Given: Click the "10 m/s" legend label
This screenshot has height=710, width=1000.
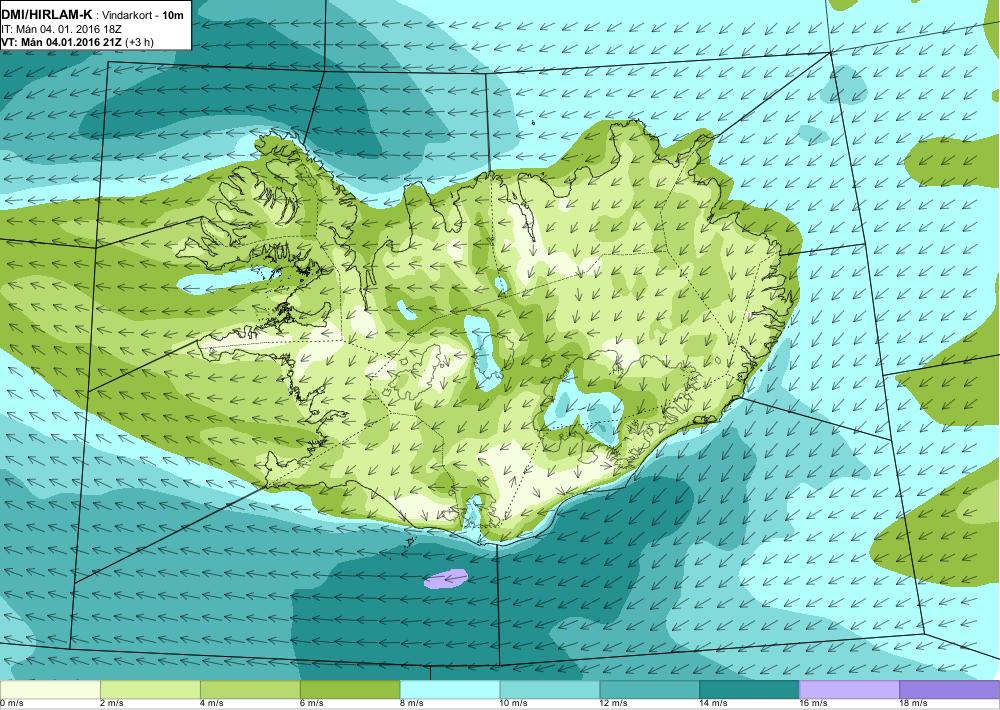Looking at the screenshot, I should pos(514,703).
